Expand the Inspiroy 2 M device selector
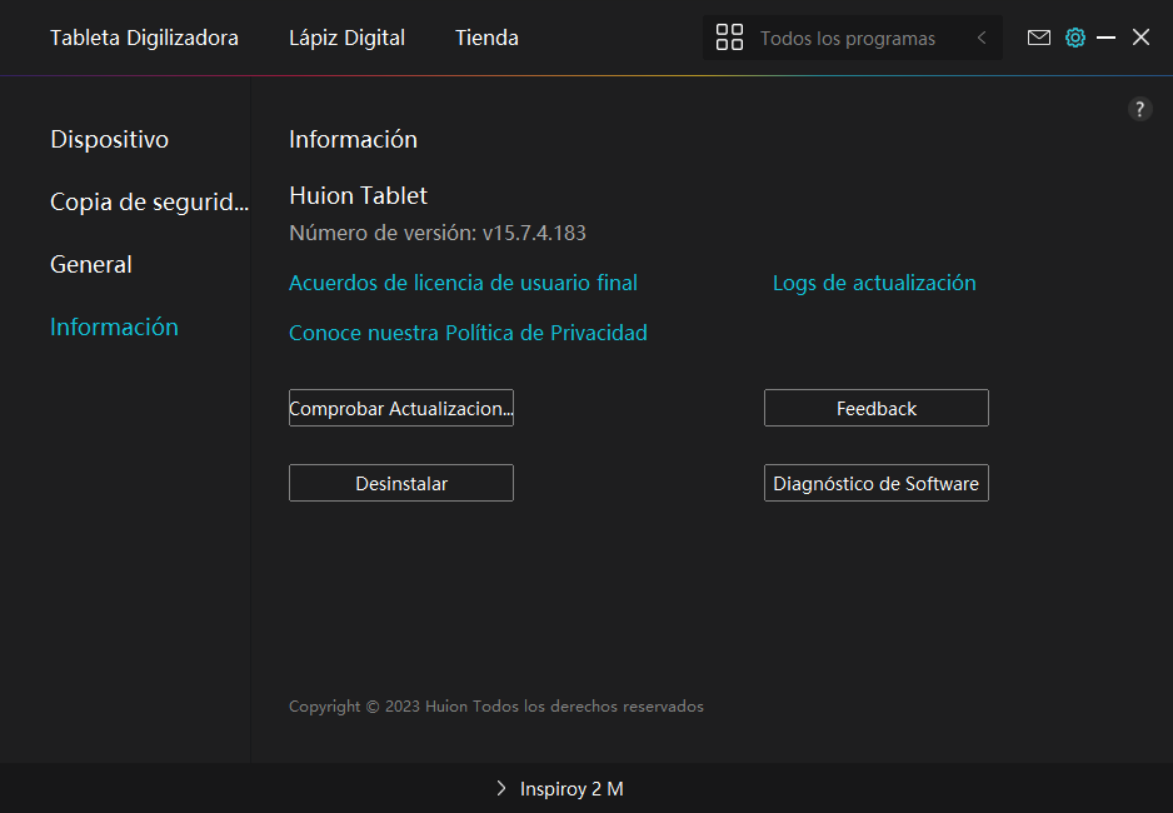Image resolution: width=1173 pixels, height=813 pixels. pos(560,789)
